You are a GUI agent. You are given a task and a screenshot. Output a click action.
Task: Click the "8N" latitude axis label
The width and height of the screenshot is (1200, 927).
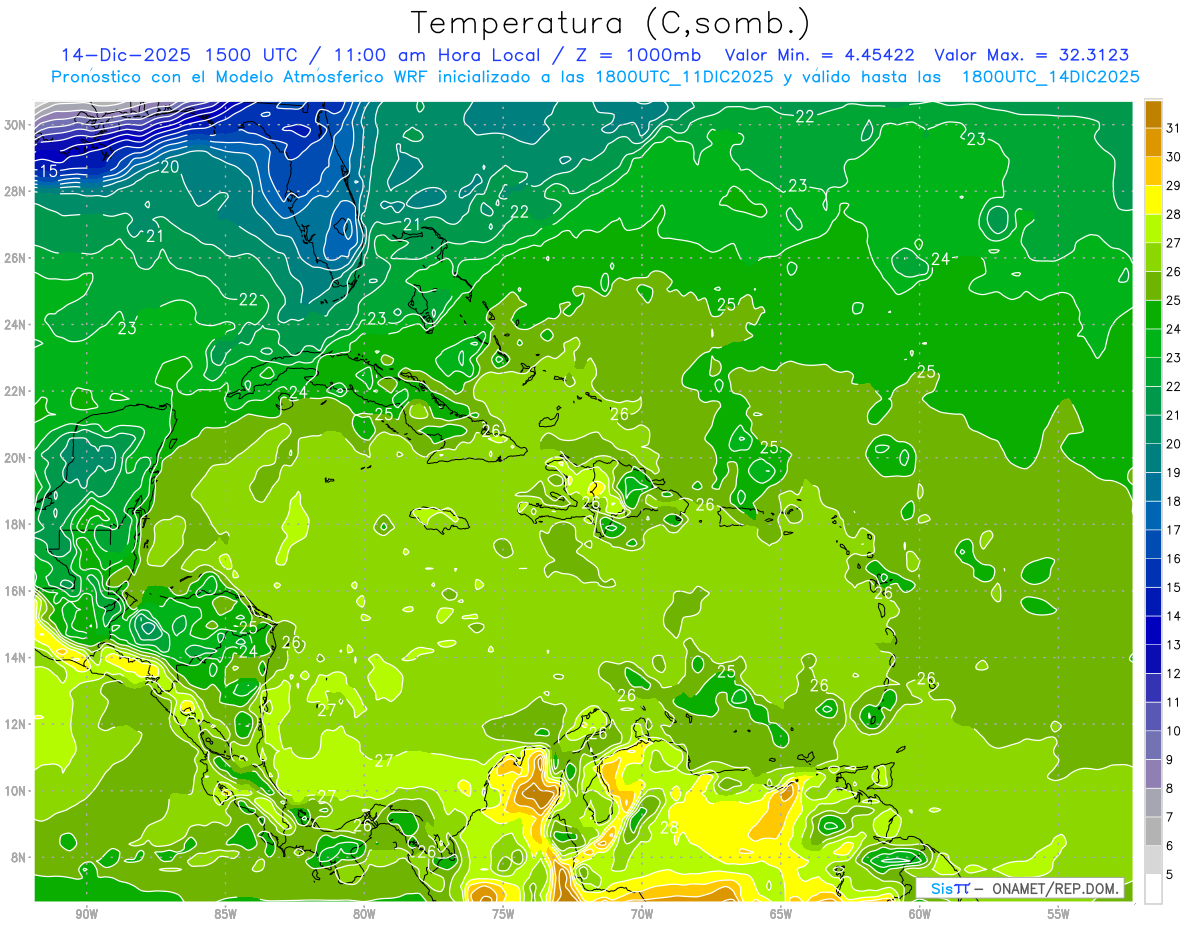point(19,857)
